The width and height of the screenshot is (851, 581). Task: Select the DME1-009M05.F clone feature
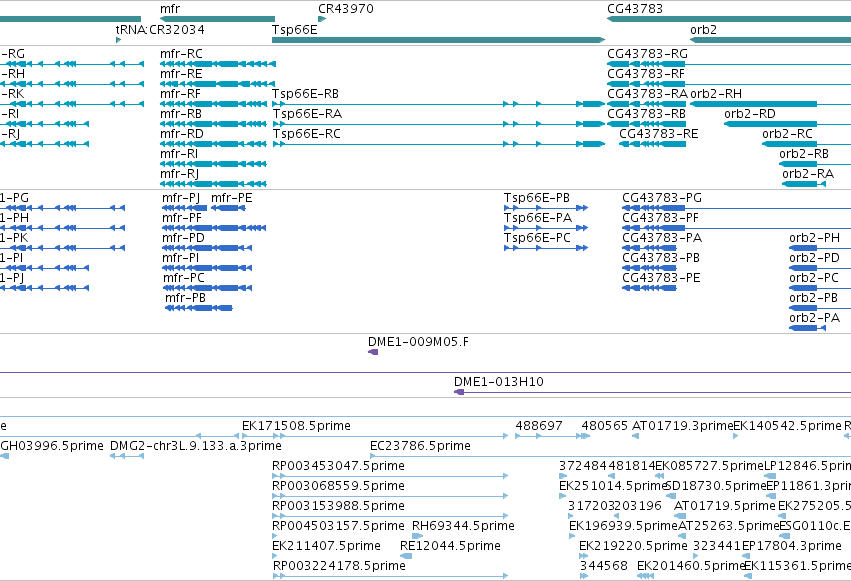point(373,353)
